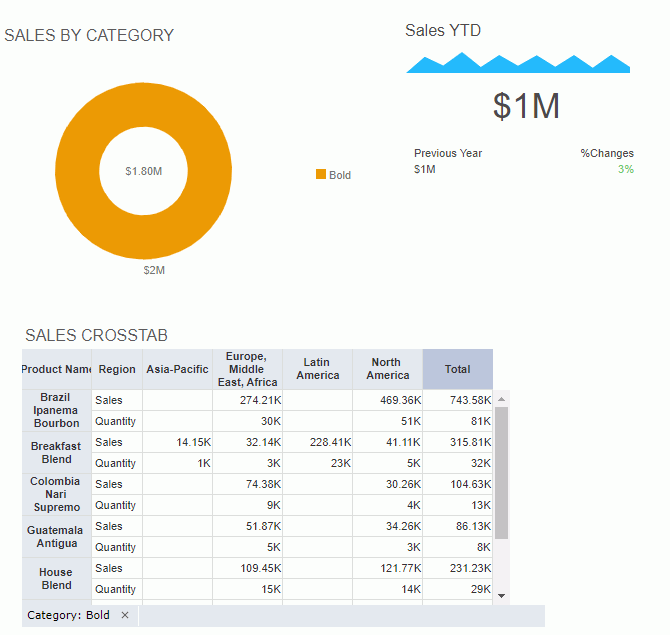Click the Europe, Middle East, Africa header

247,369
